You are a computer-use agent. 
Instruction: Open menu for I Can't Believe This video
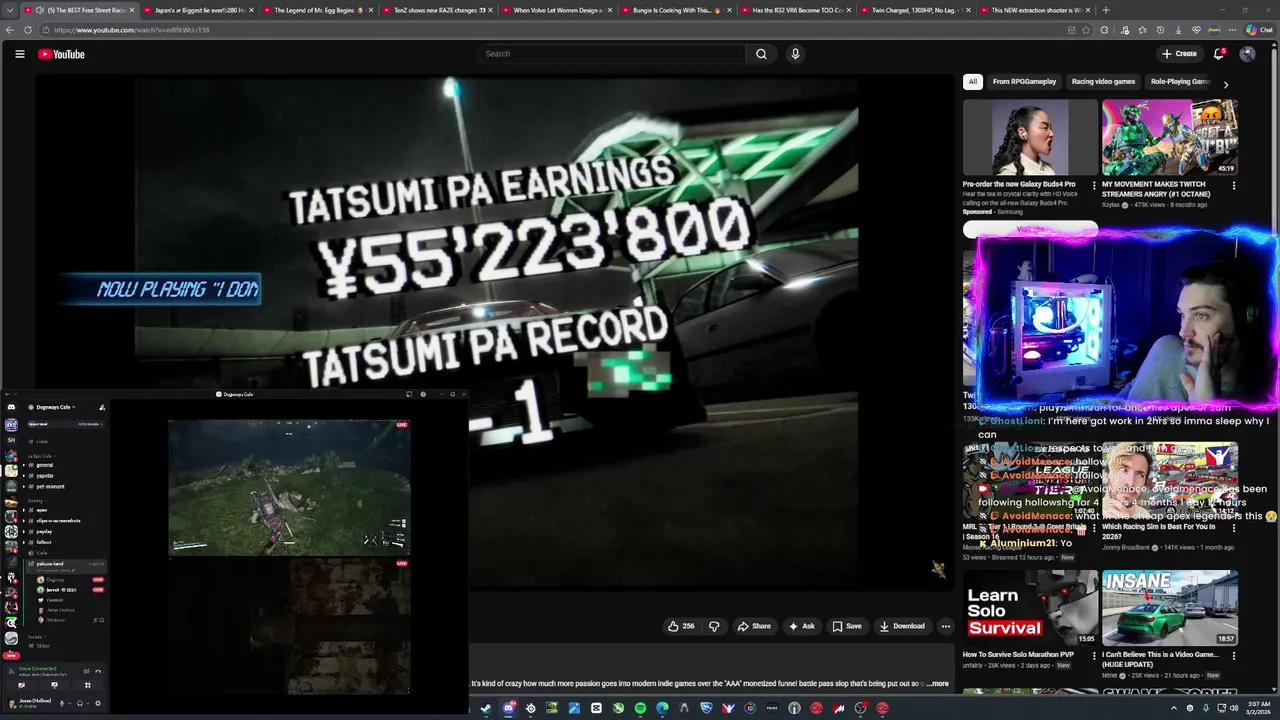tap(1233, 656)
